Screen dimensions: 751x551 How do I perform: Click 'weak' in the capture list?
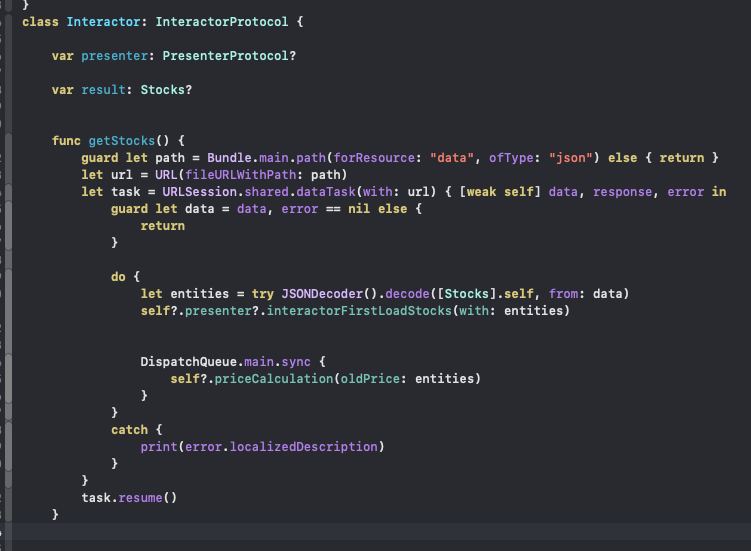[x=481, y=192]
